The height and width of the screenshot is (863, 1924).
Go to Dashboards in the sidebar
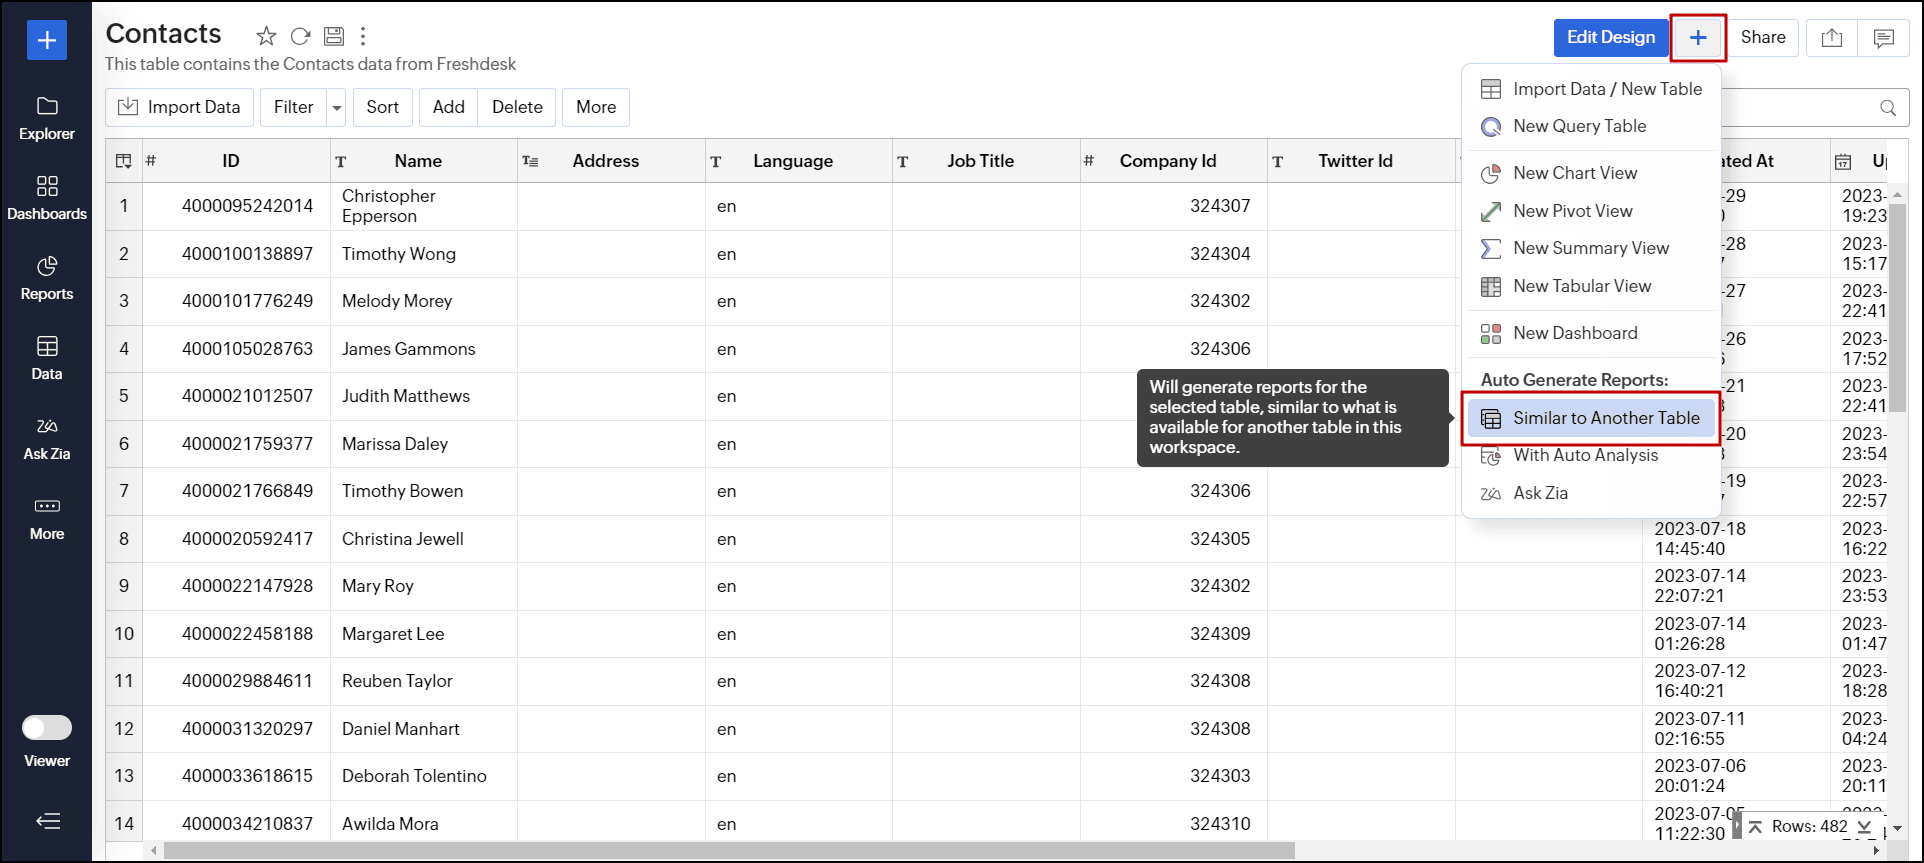pyautogui.click(x=47, y=198)
